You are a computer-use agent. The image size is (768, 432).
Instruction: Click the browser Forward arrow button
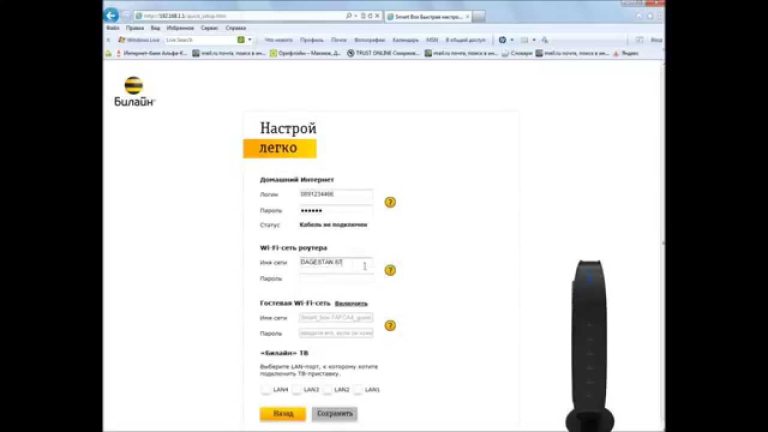click(x=126, y=16)
